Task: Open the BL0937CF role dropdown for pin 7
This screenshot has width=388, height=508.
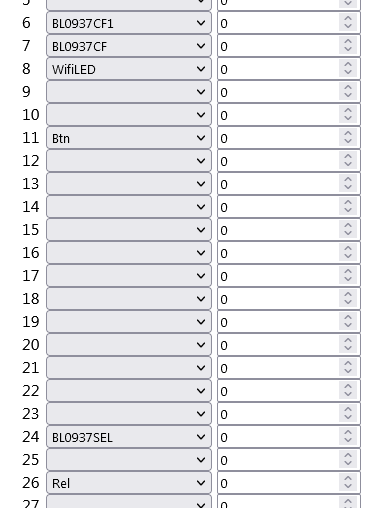Action: (129, 46)
